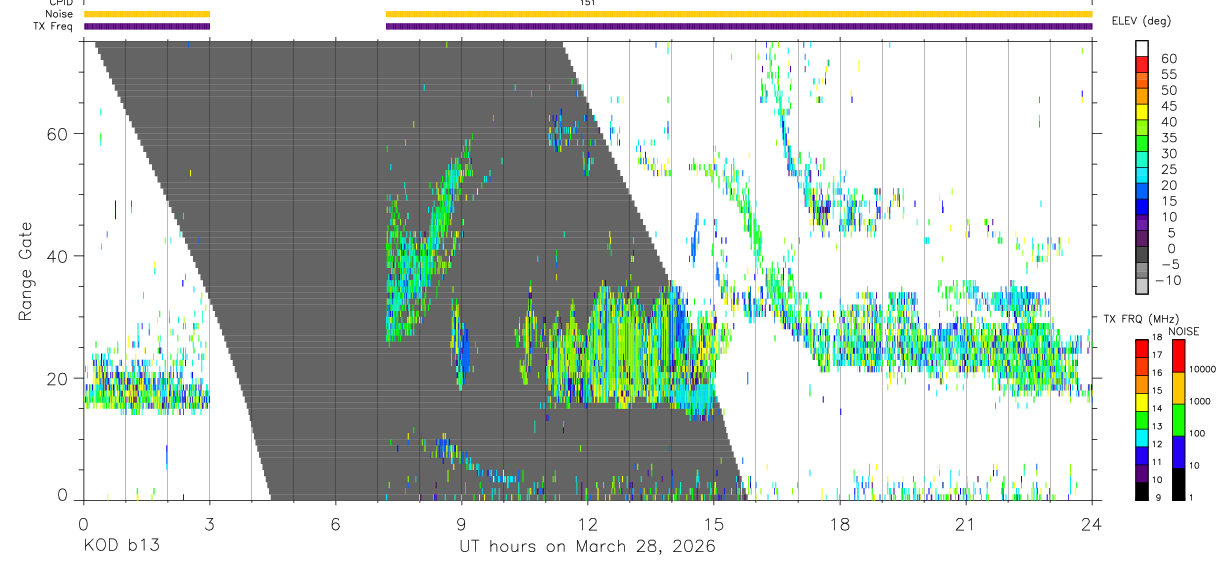Click the '12' tick on the UT hours axis

[587, 523]
